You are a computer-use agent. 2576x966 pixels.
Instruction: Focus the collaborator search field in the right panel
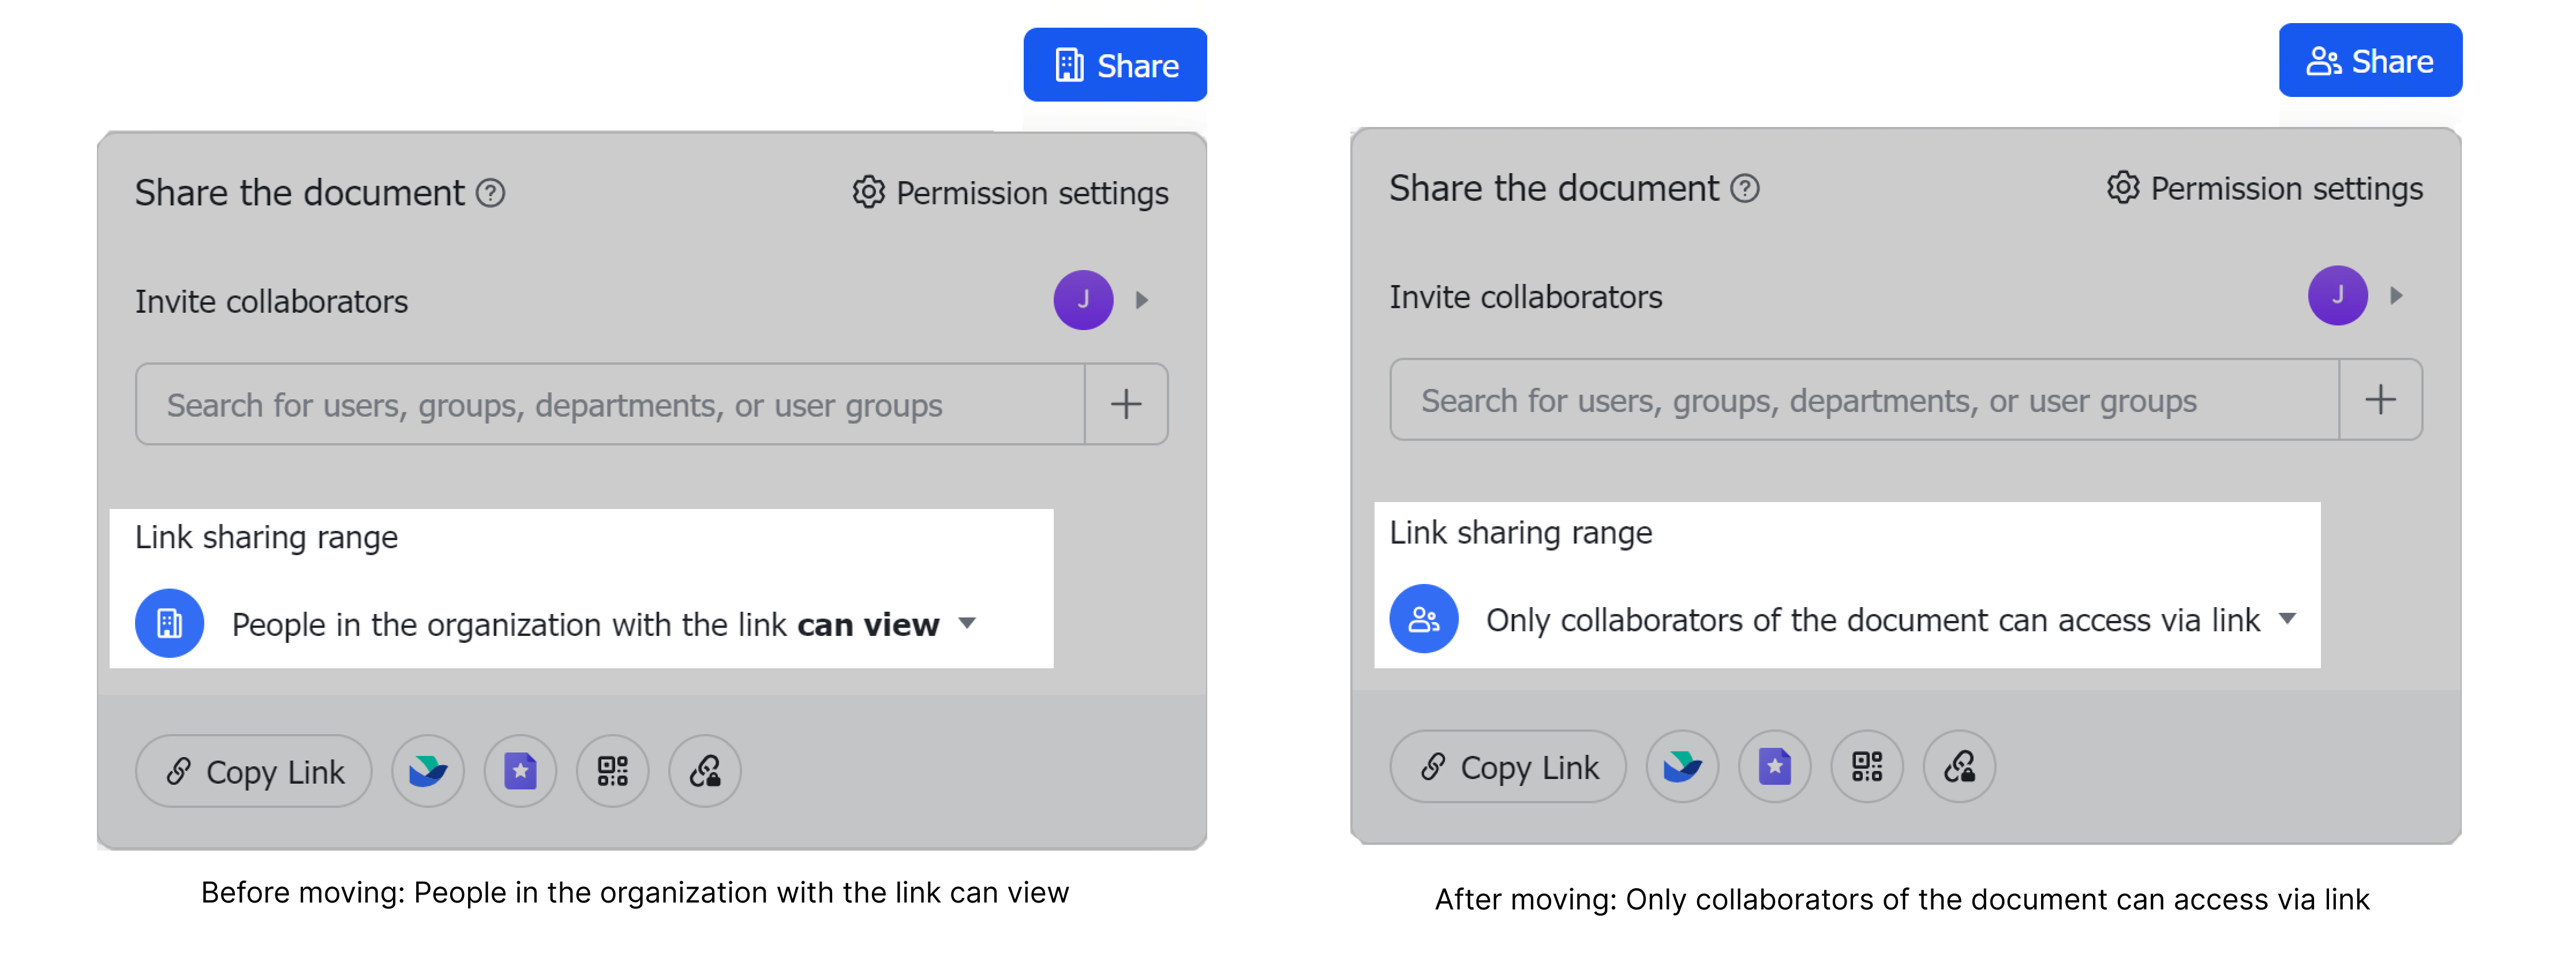[x=1864, y=400]
